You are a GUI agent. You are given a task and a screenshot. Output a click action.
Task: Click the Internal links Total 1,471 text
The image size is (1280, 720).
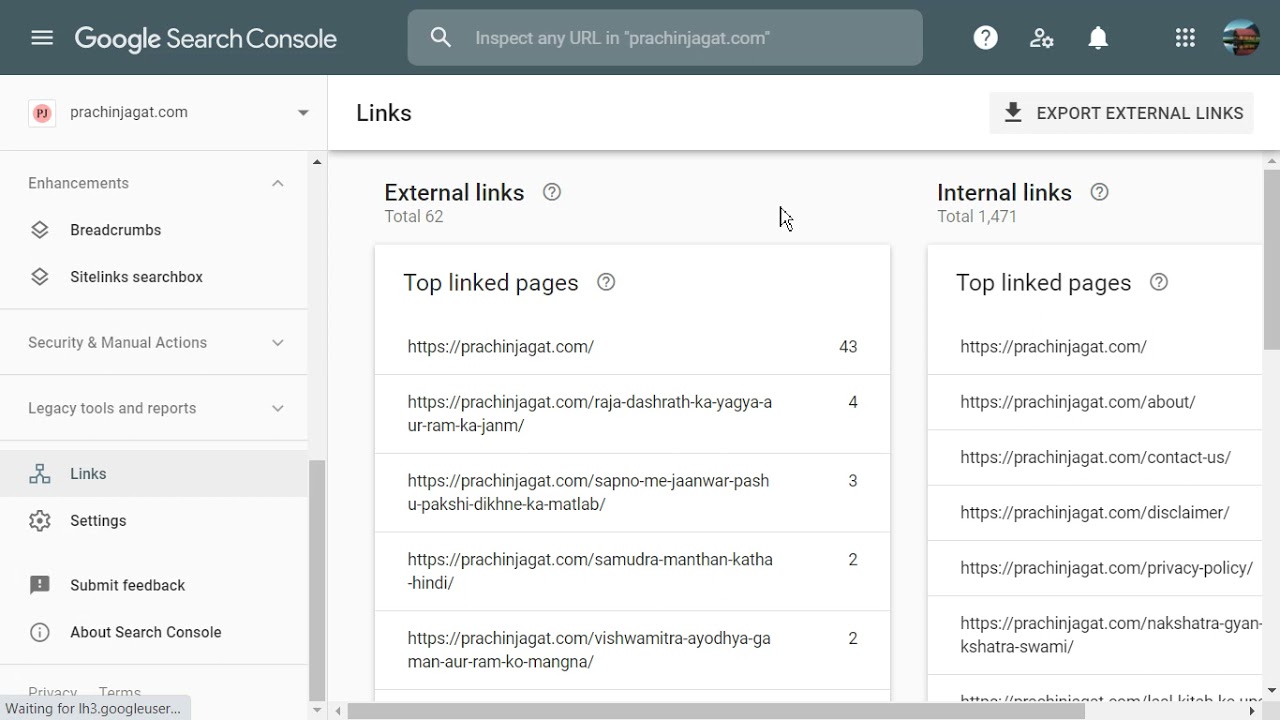click(977, 217)
